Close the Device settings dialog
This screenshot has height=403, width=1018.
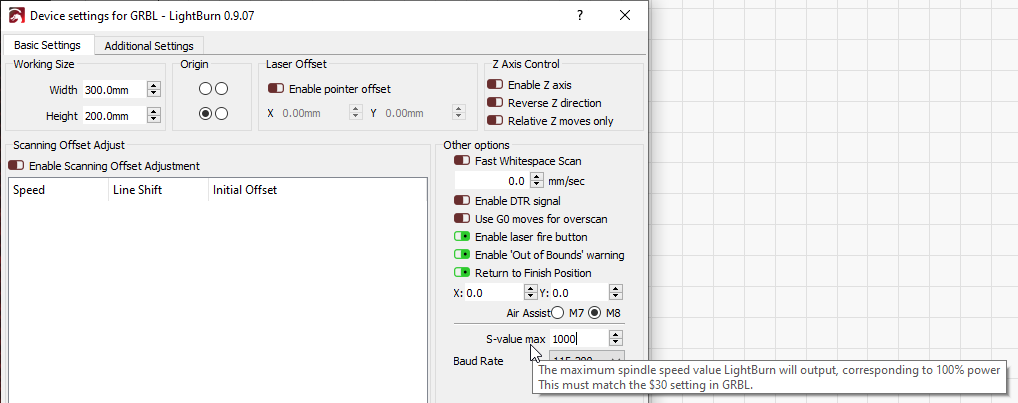pyautogui.click(x=625, y=15)
